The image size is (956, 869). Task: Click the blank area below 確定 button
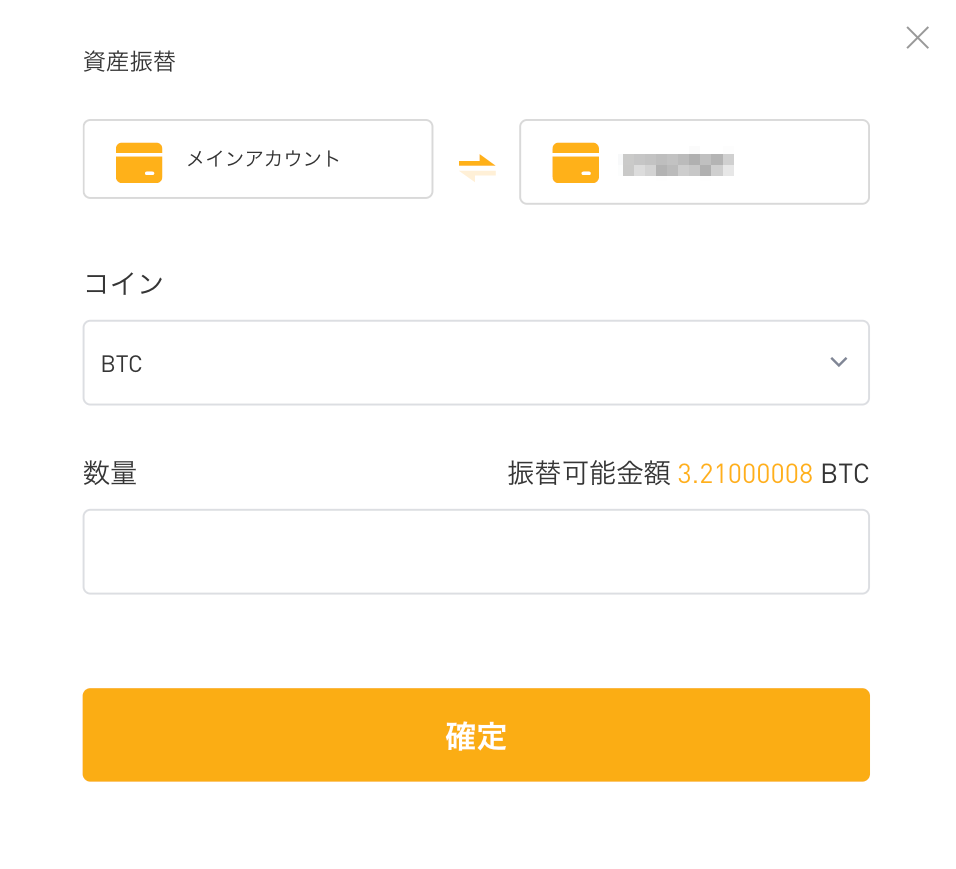pos(476,823)
